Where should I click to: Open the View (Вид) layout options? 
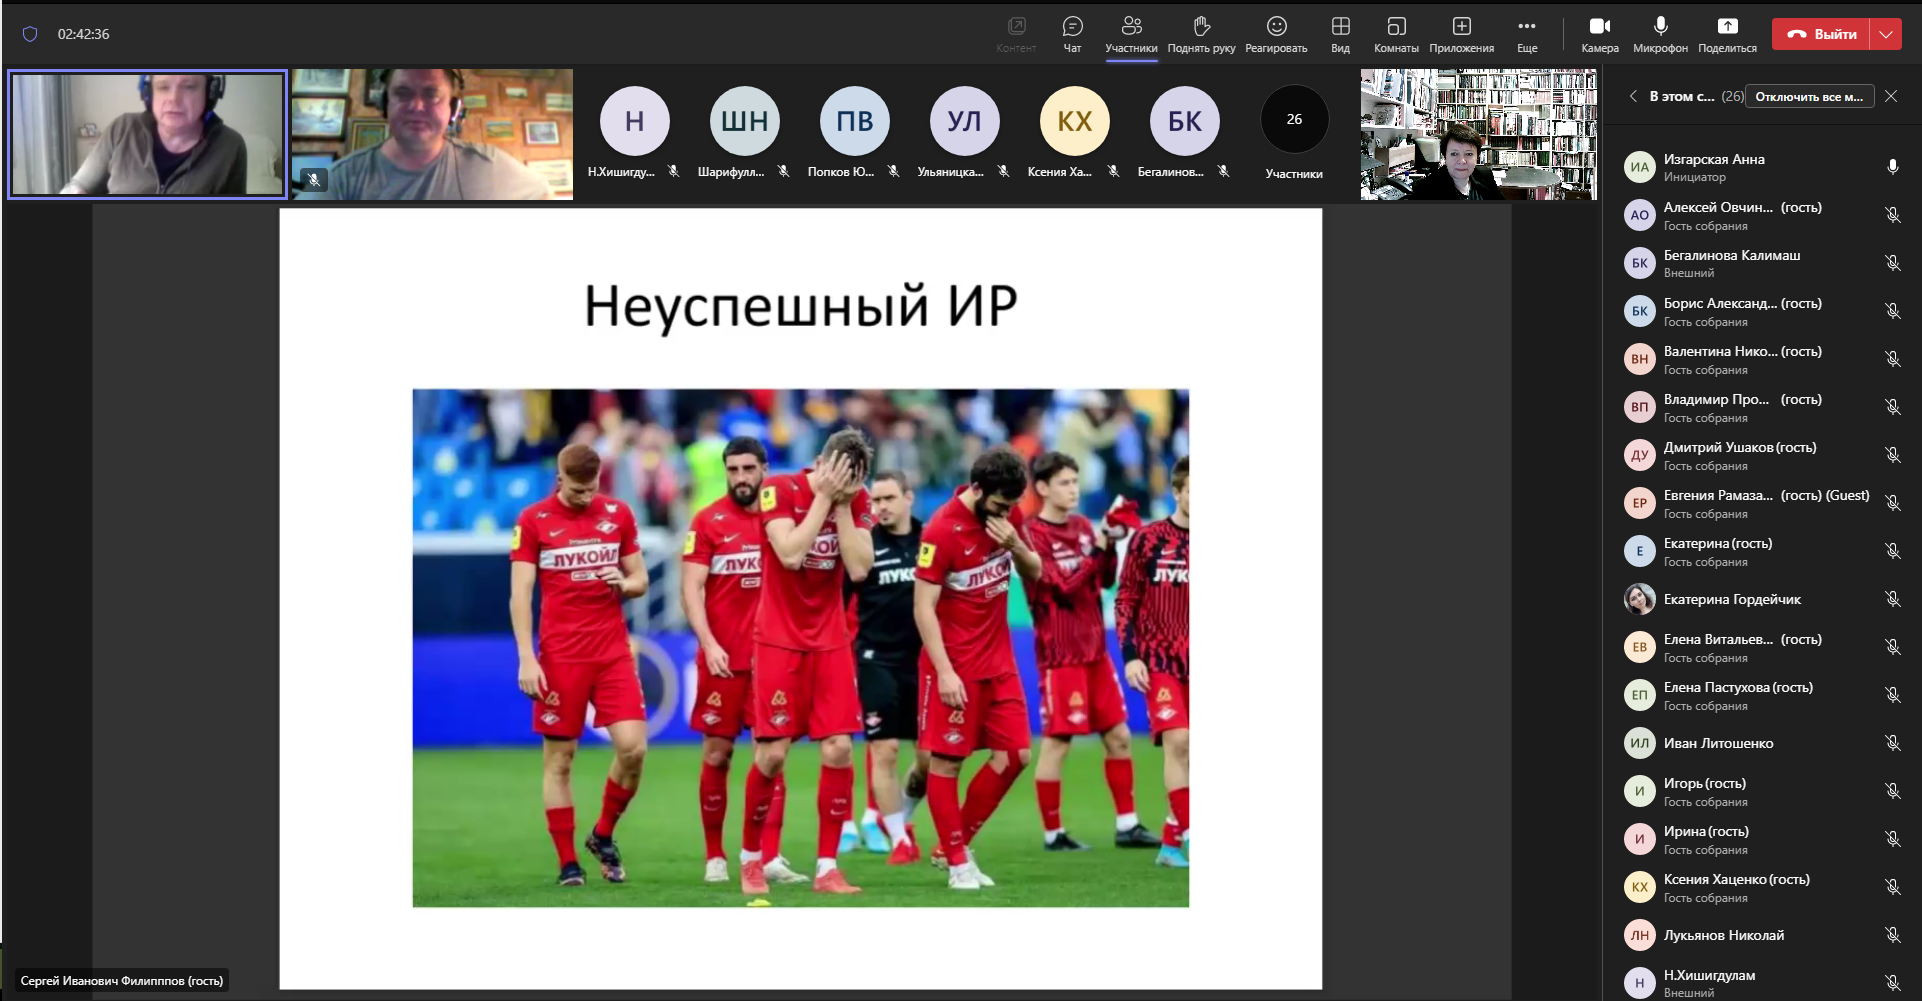coord(1340,33)
